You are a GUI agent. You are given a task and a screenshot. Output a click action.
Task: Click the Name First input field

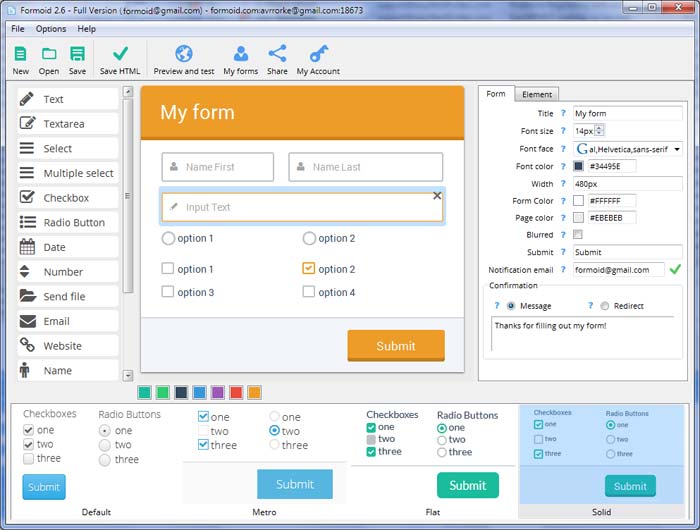click(218, 167)
